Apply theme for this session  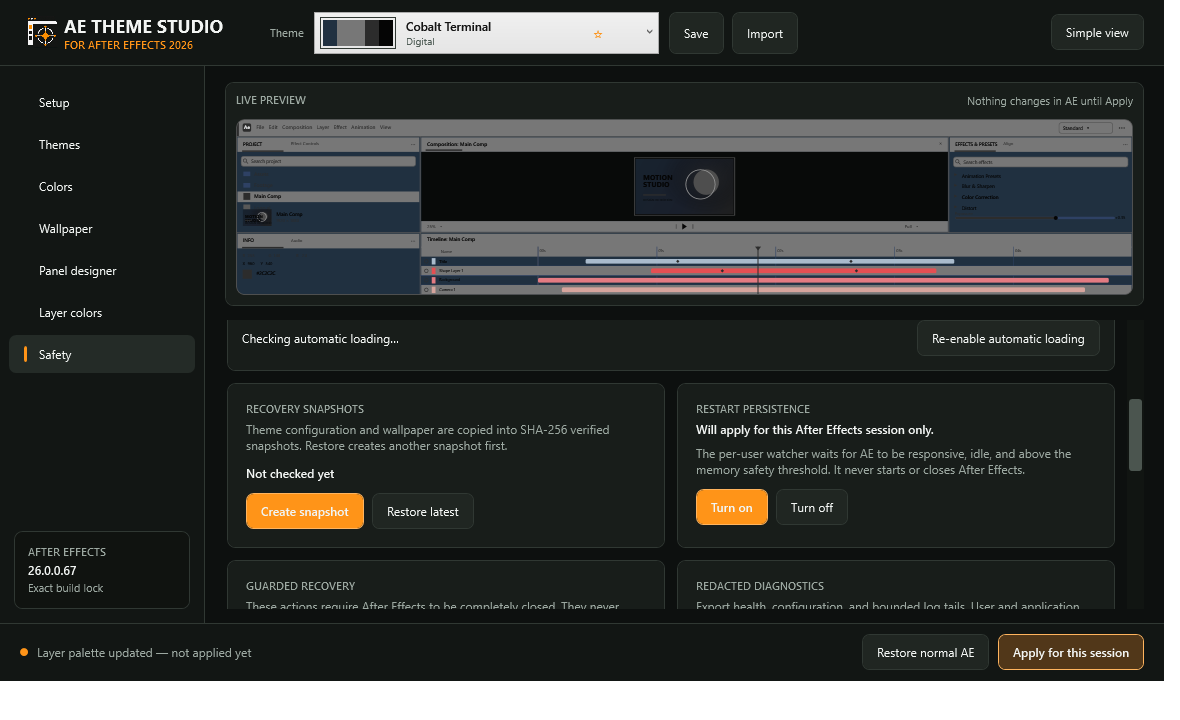(1070, 652)
